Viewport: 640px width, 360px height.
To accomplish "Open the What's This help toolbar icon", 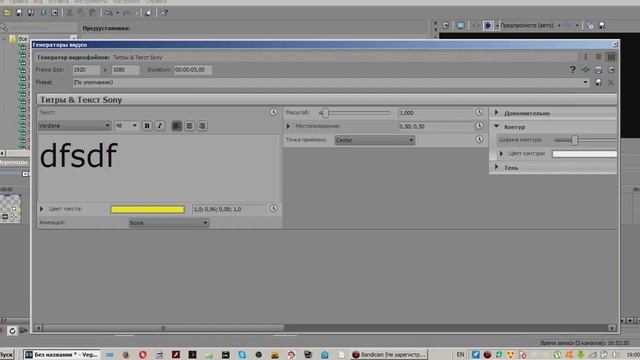I will click(x=164, y=13).
